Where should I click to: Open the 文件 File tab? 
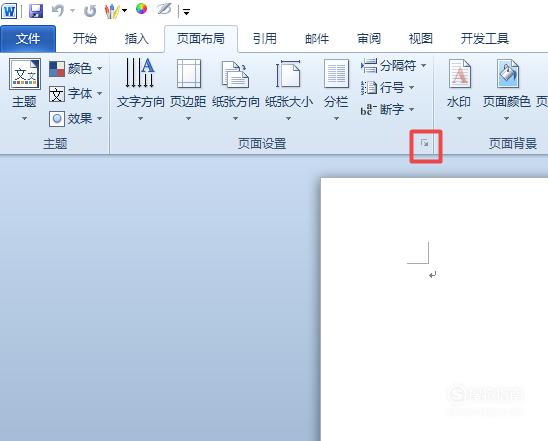[28, 39]
